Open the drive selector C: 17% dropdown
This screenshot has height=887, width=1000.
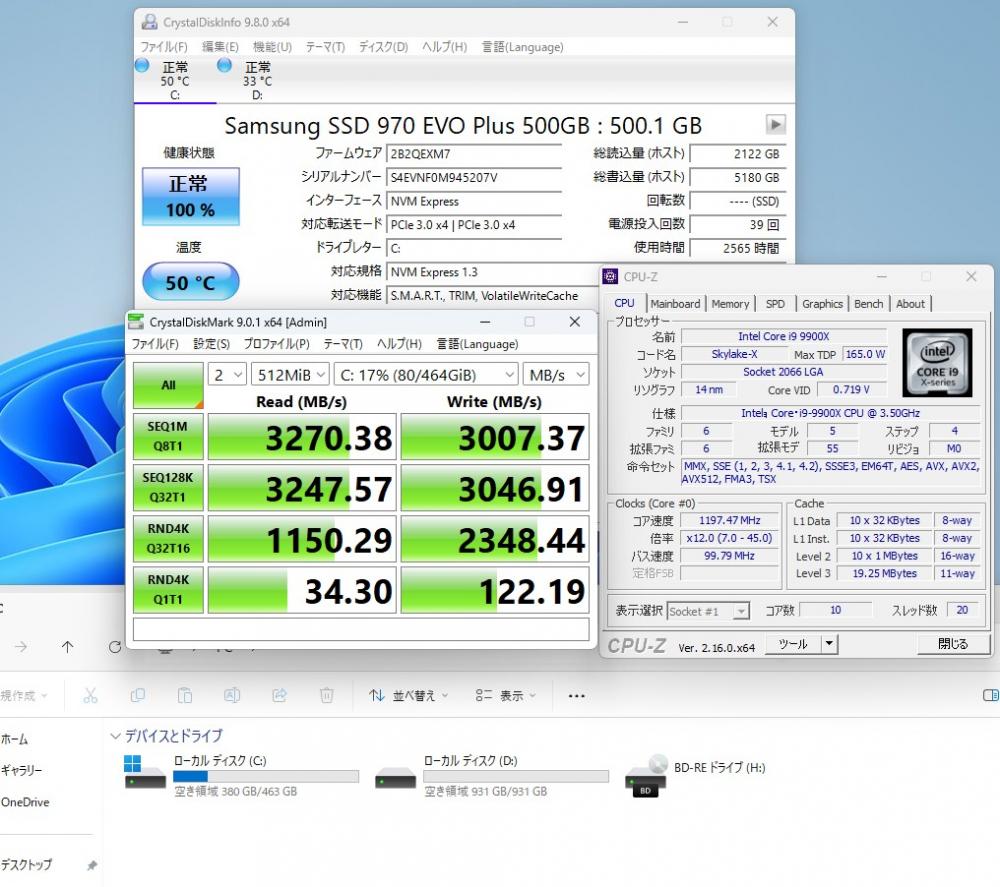[425, 375]
